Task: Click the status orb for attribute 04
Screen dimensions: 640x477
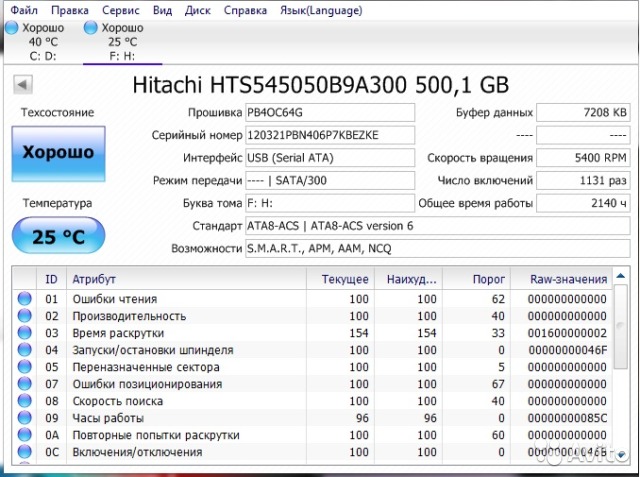Action: click(24, 350)
